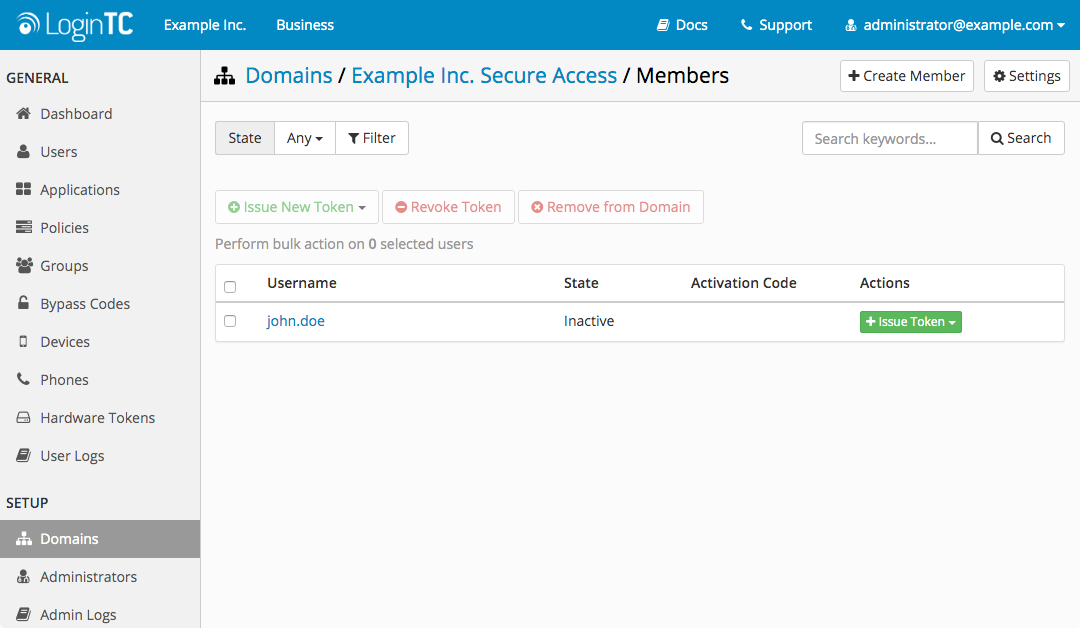Viewport: 1080px width, 628px height.
Task: Check the john.doe row checkbox
Action: 230,321
